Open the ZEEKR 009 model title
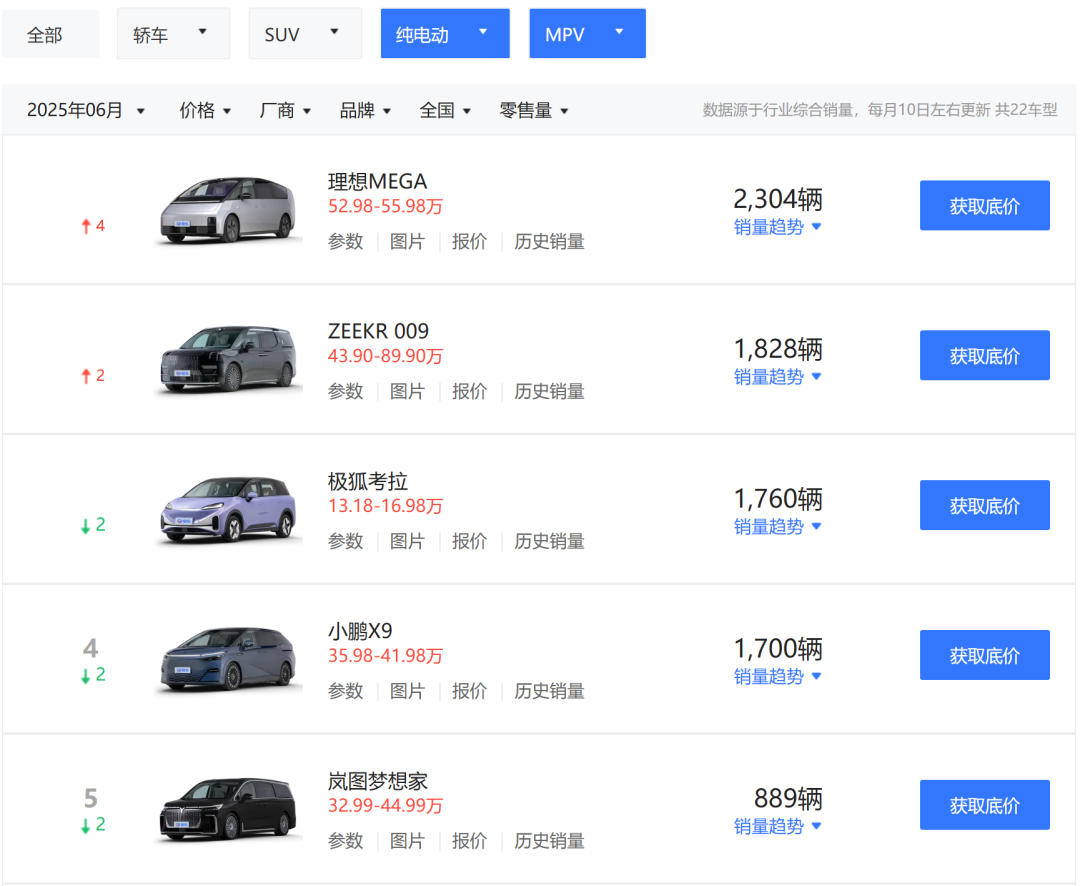Viewport: 1080px width, 886px height. coord(378,331)
